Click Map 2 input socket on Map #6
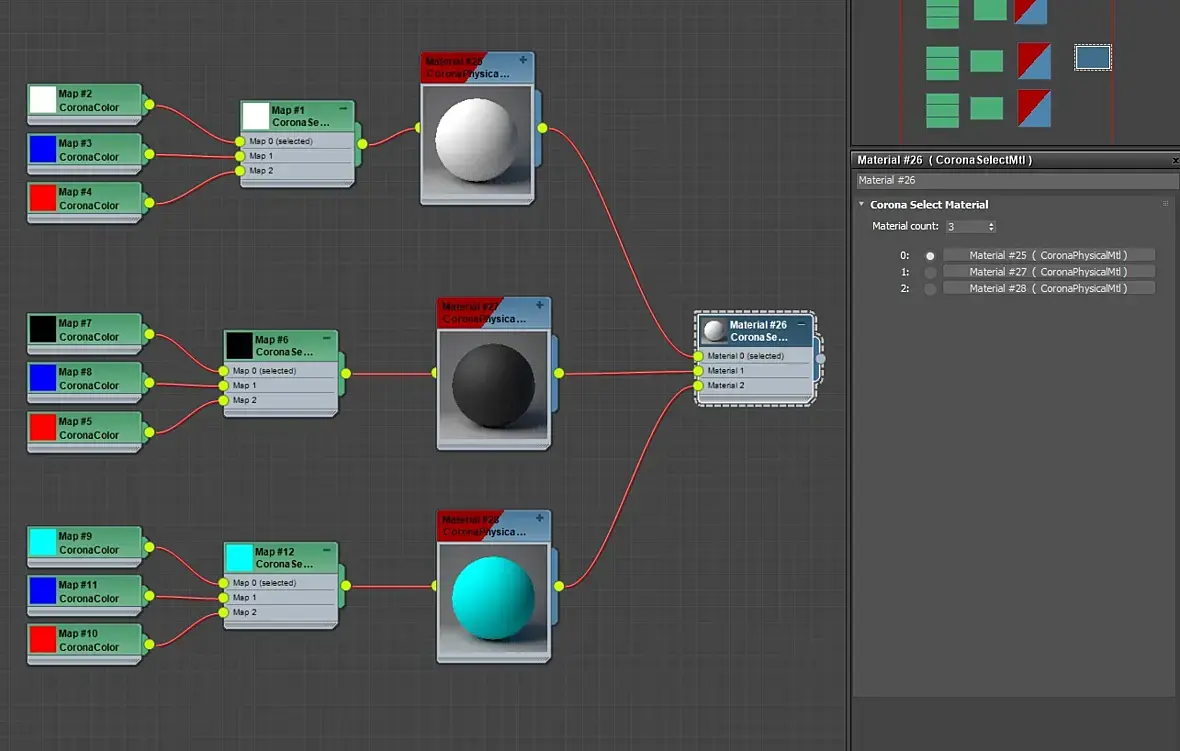The height and width of the screenshot is (751, 1180). click(x=224, y=400)
